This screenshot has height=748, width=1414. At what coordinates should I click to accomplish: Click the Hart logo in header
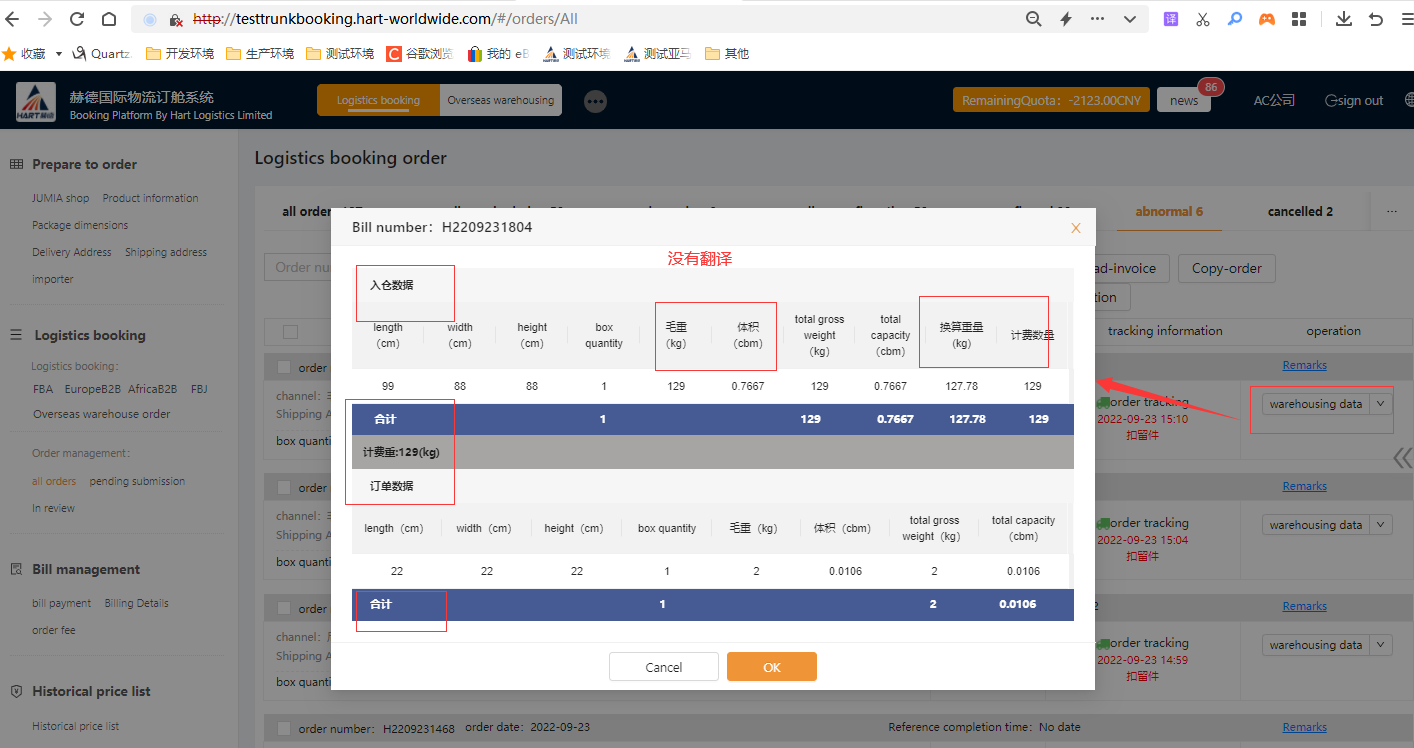[x=36, y=101]
